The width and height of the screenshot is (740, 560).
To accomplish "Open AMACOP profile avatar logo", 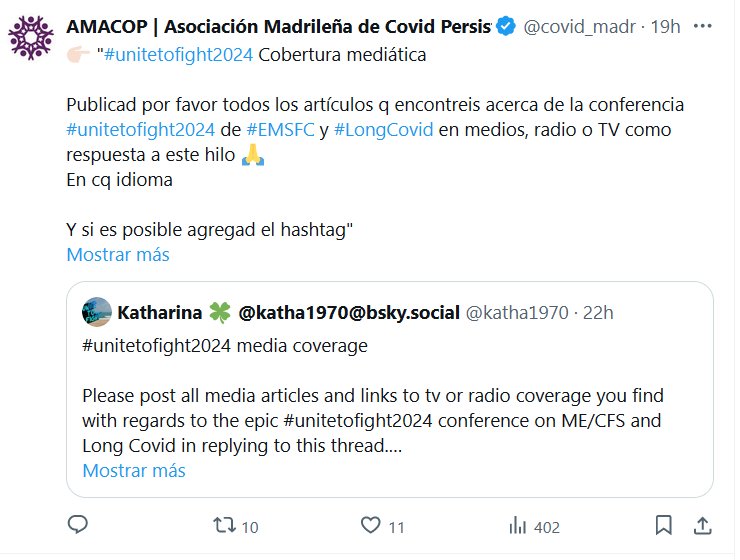I will [31, 39].
